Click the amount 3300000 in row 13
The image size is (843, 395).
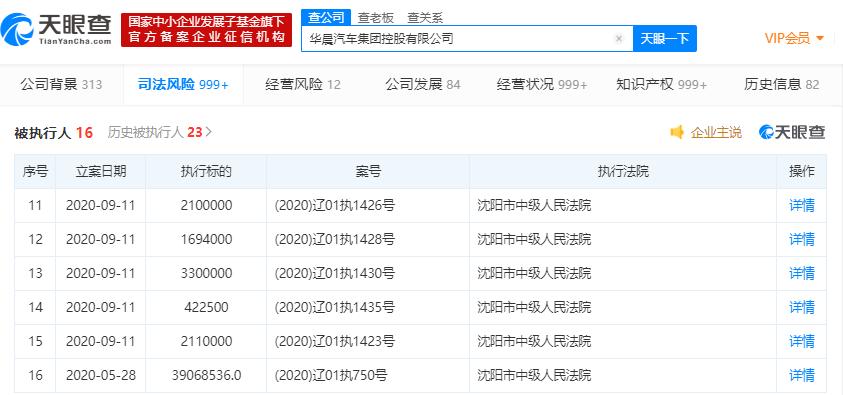click(206, 273)
